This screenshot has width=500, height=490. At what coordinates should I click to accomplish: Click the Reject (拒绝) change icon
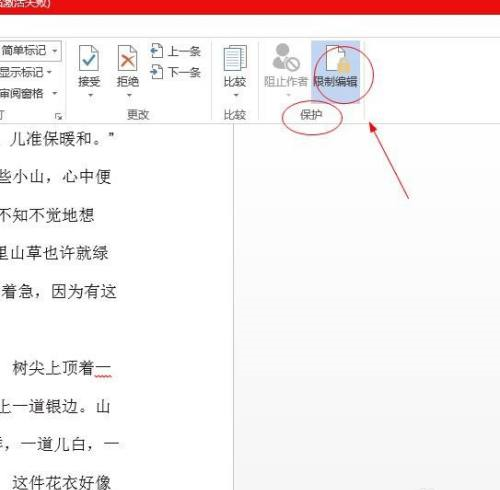127,58
